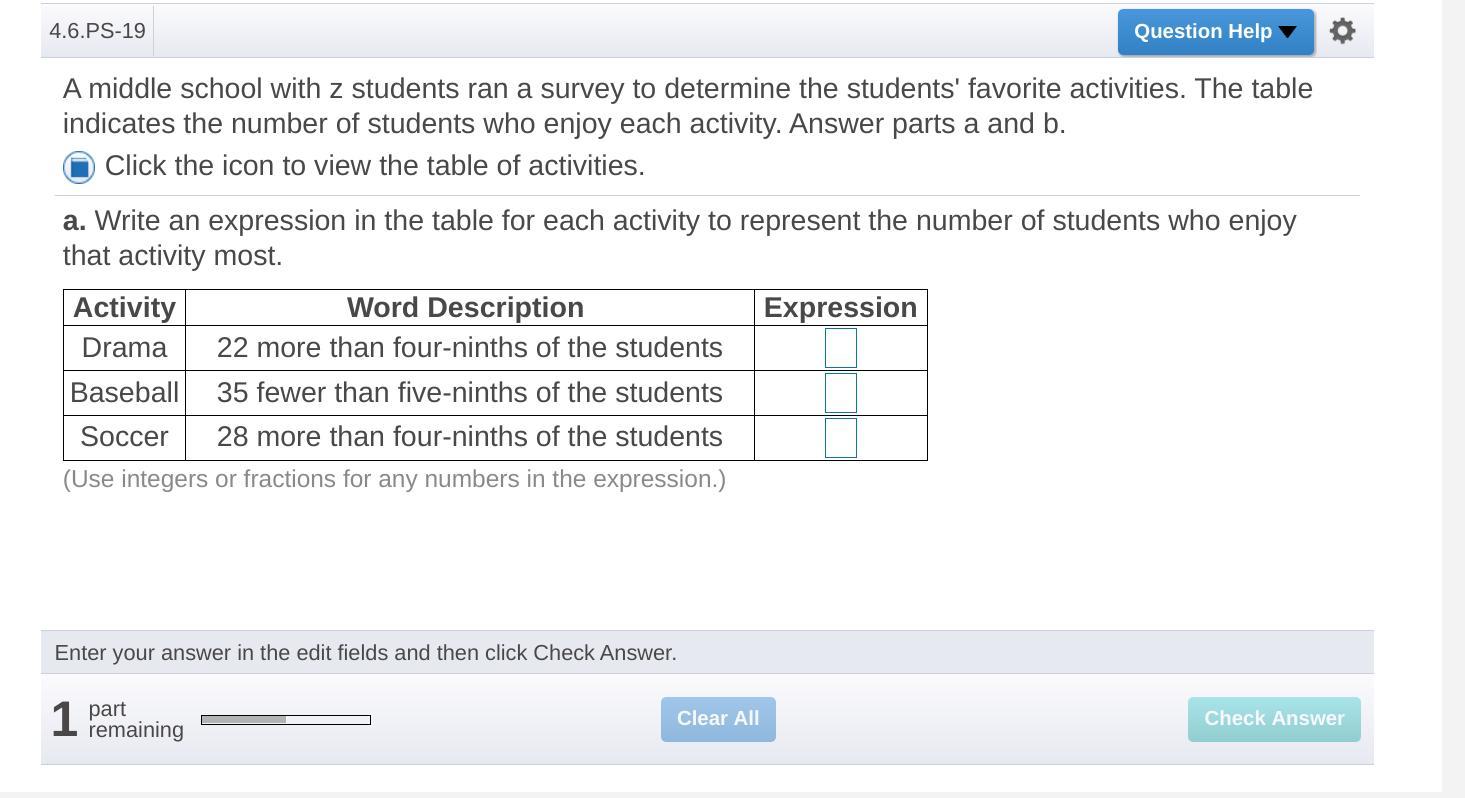Open the Question Help dropdown
The width and height of the screenshot is (1465, 798).
pyautogui.click(x=1215, y=32)
